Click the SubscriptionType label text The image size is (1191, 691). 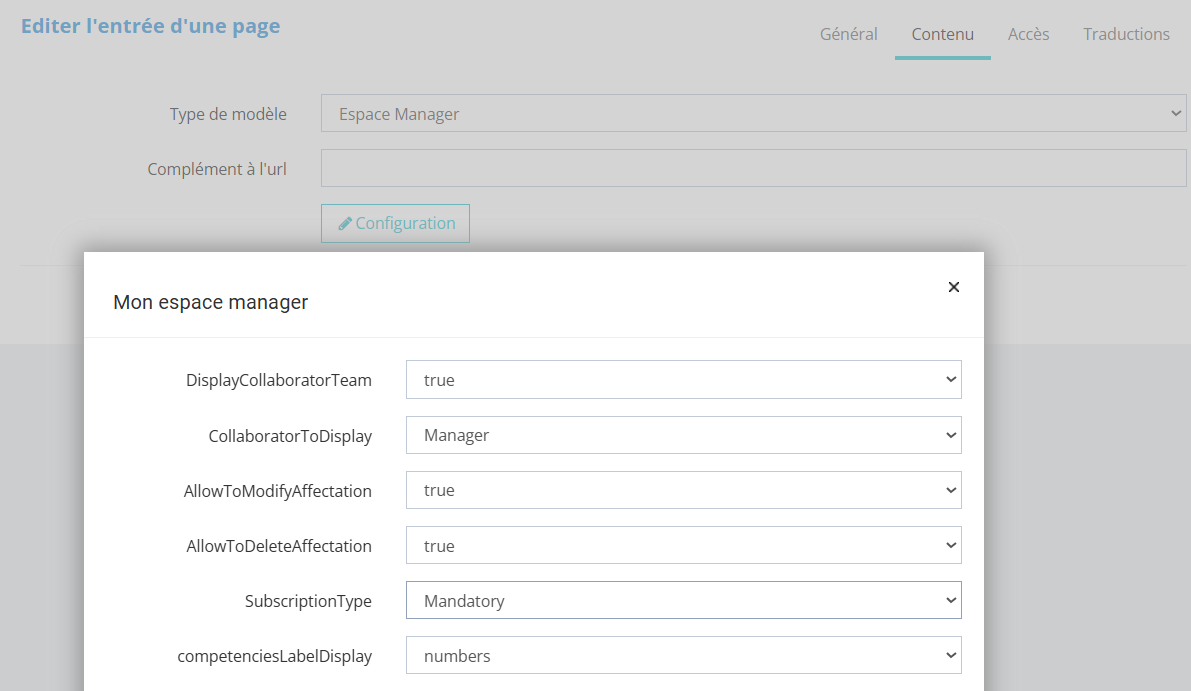pos(308,601)
